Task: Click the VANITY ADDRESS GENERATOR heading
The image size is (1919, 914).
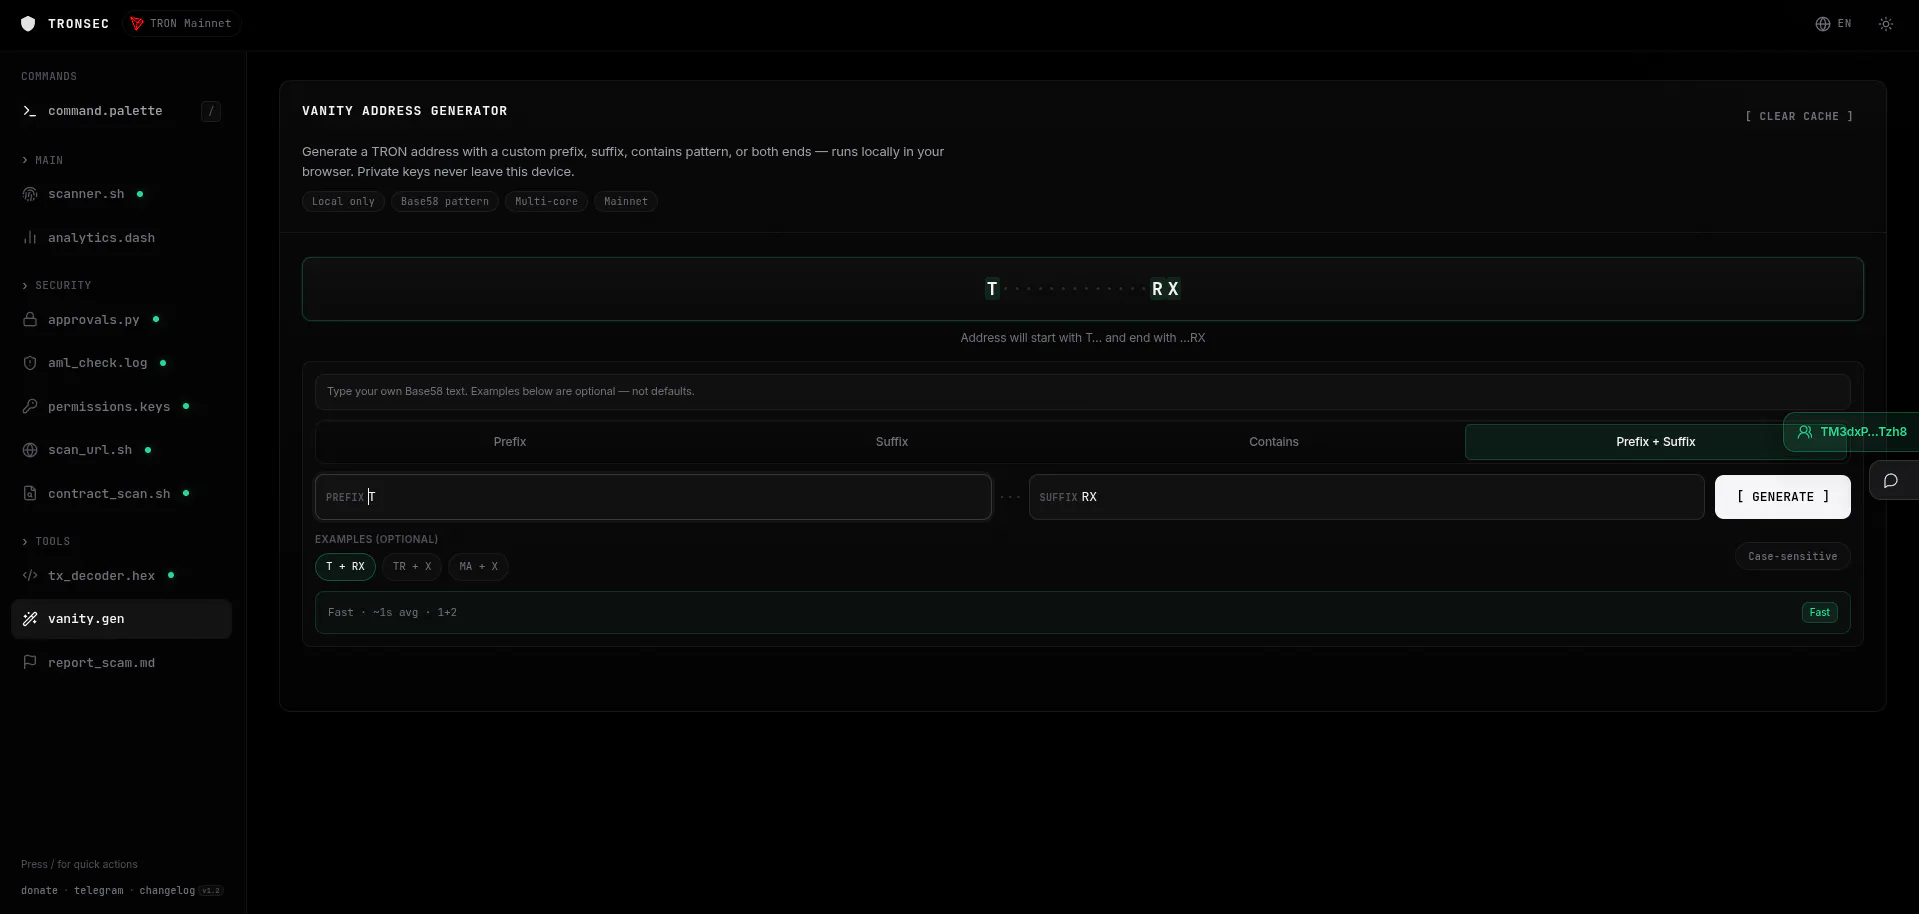Action: (x=405, y=111)
